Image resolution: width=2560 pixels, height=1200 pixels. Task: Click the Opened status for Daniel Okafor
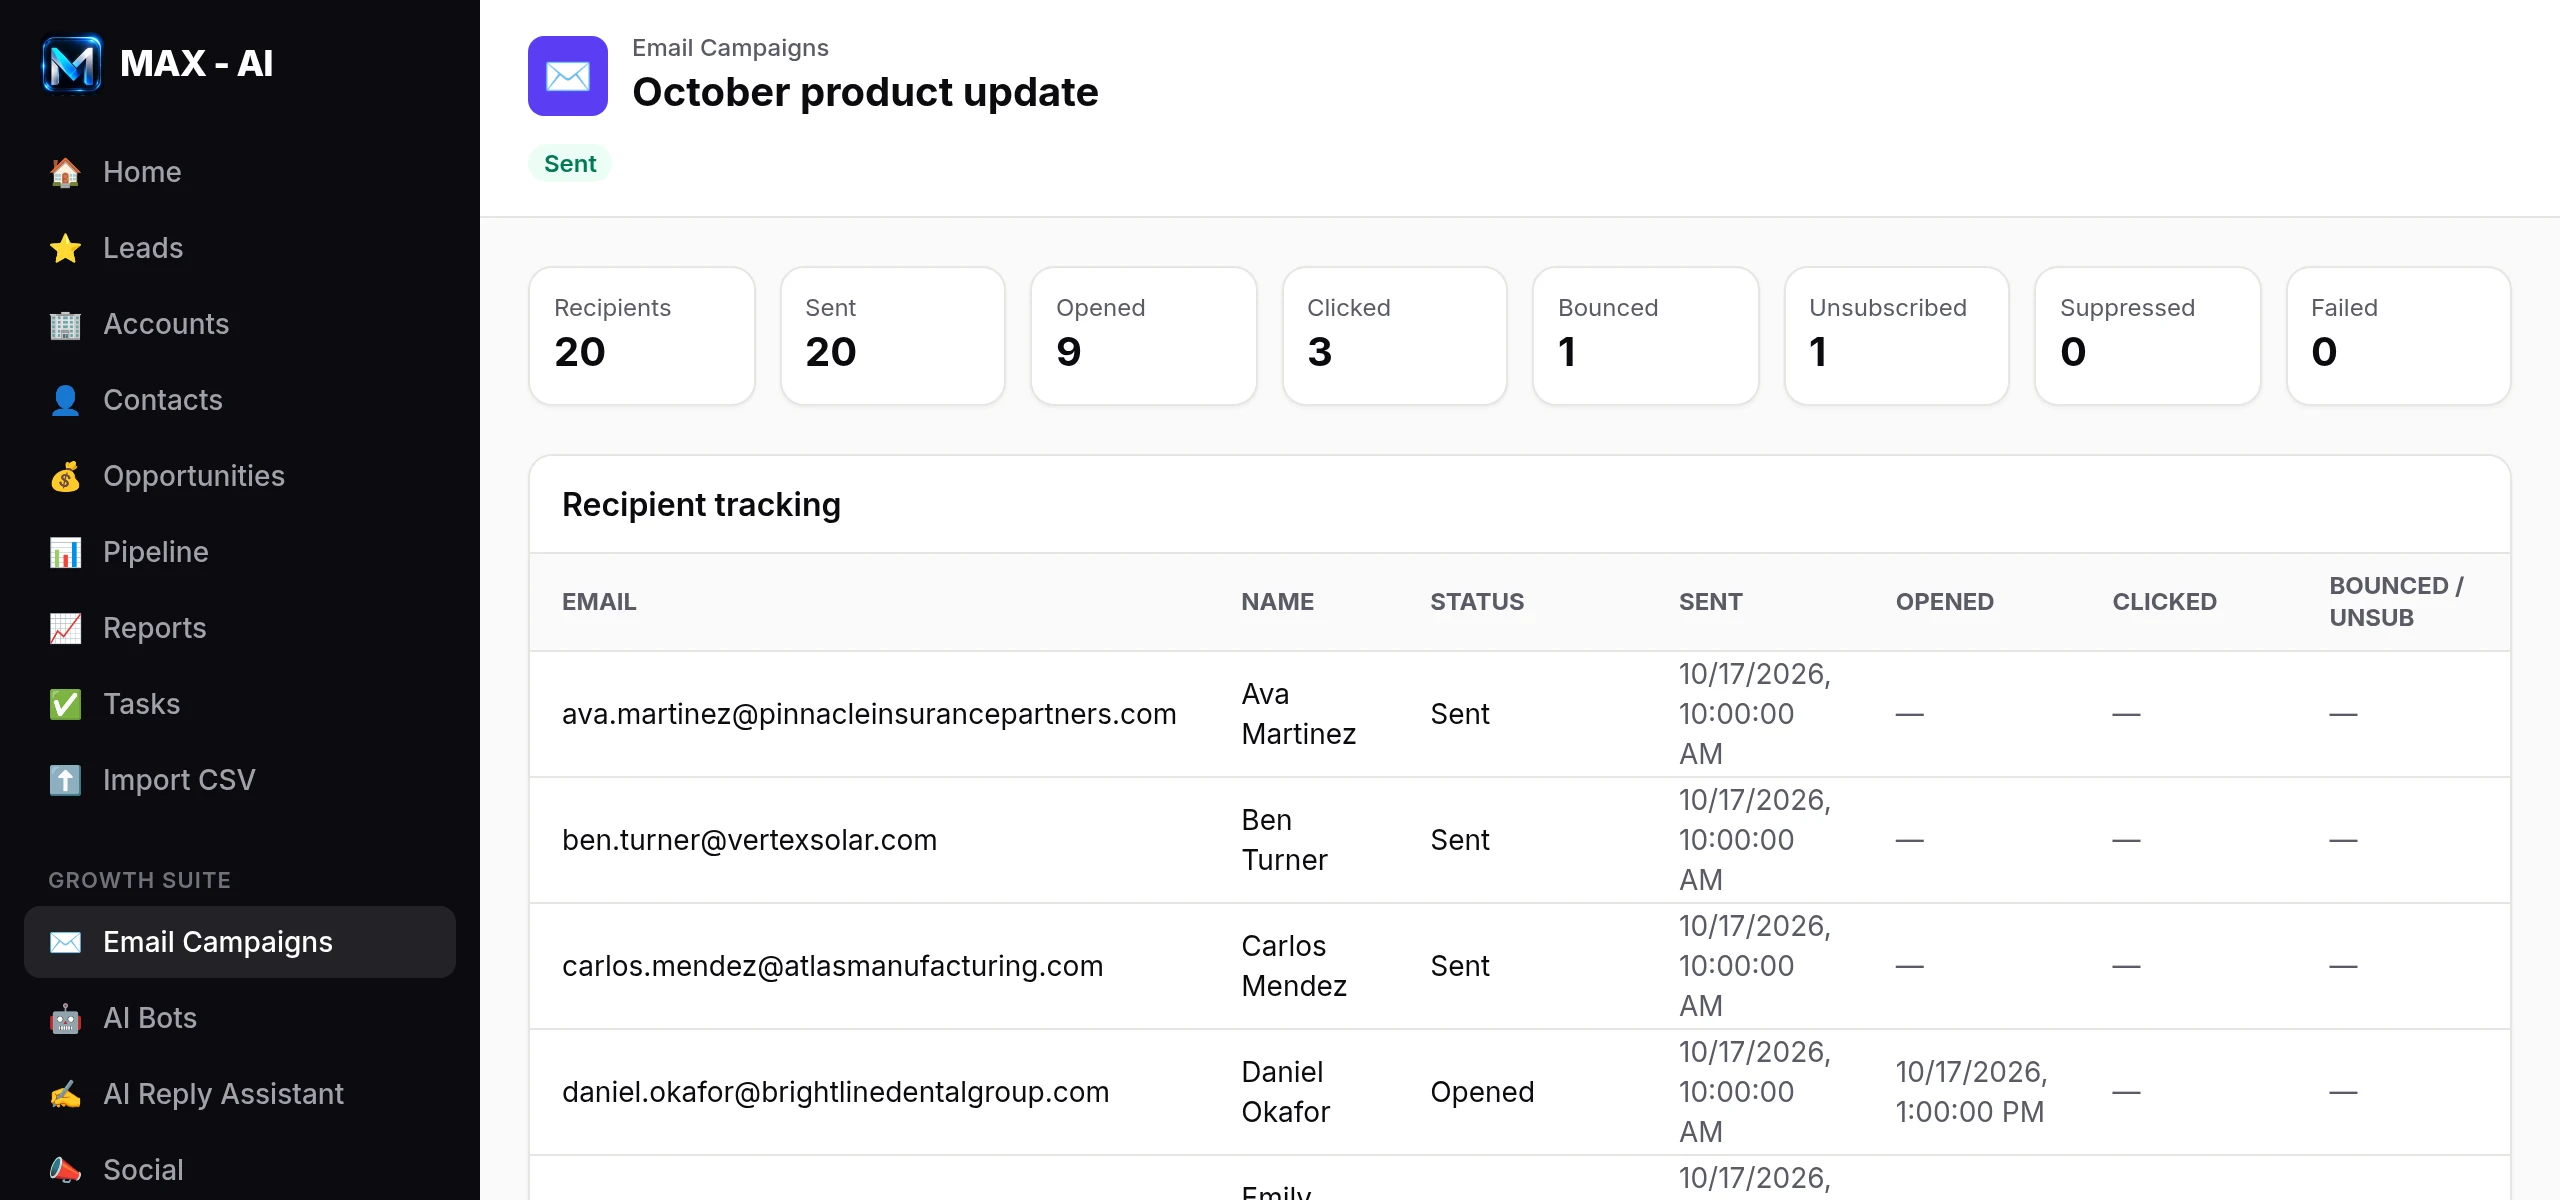click(x=1482, y=1092)
